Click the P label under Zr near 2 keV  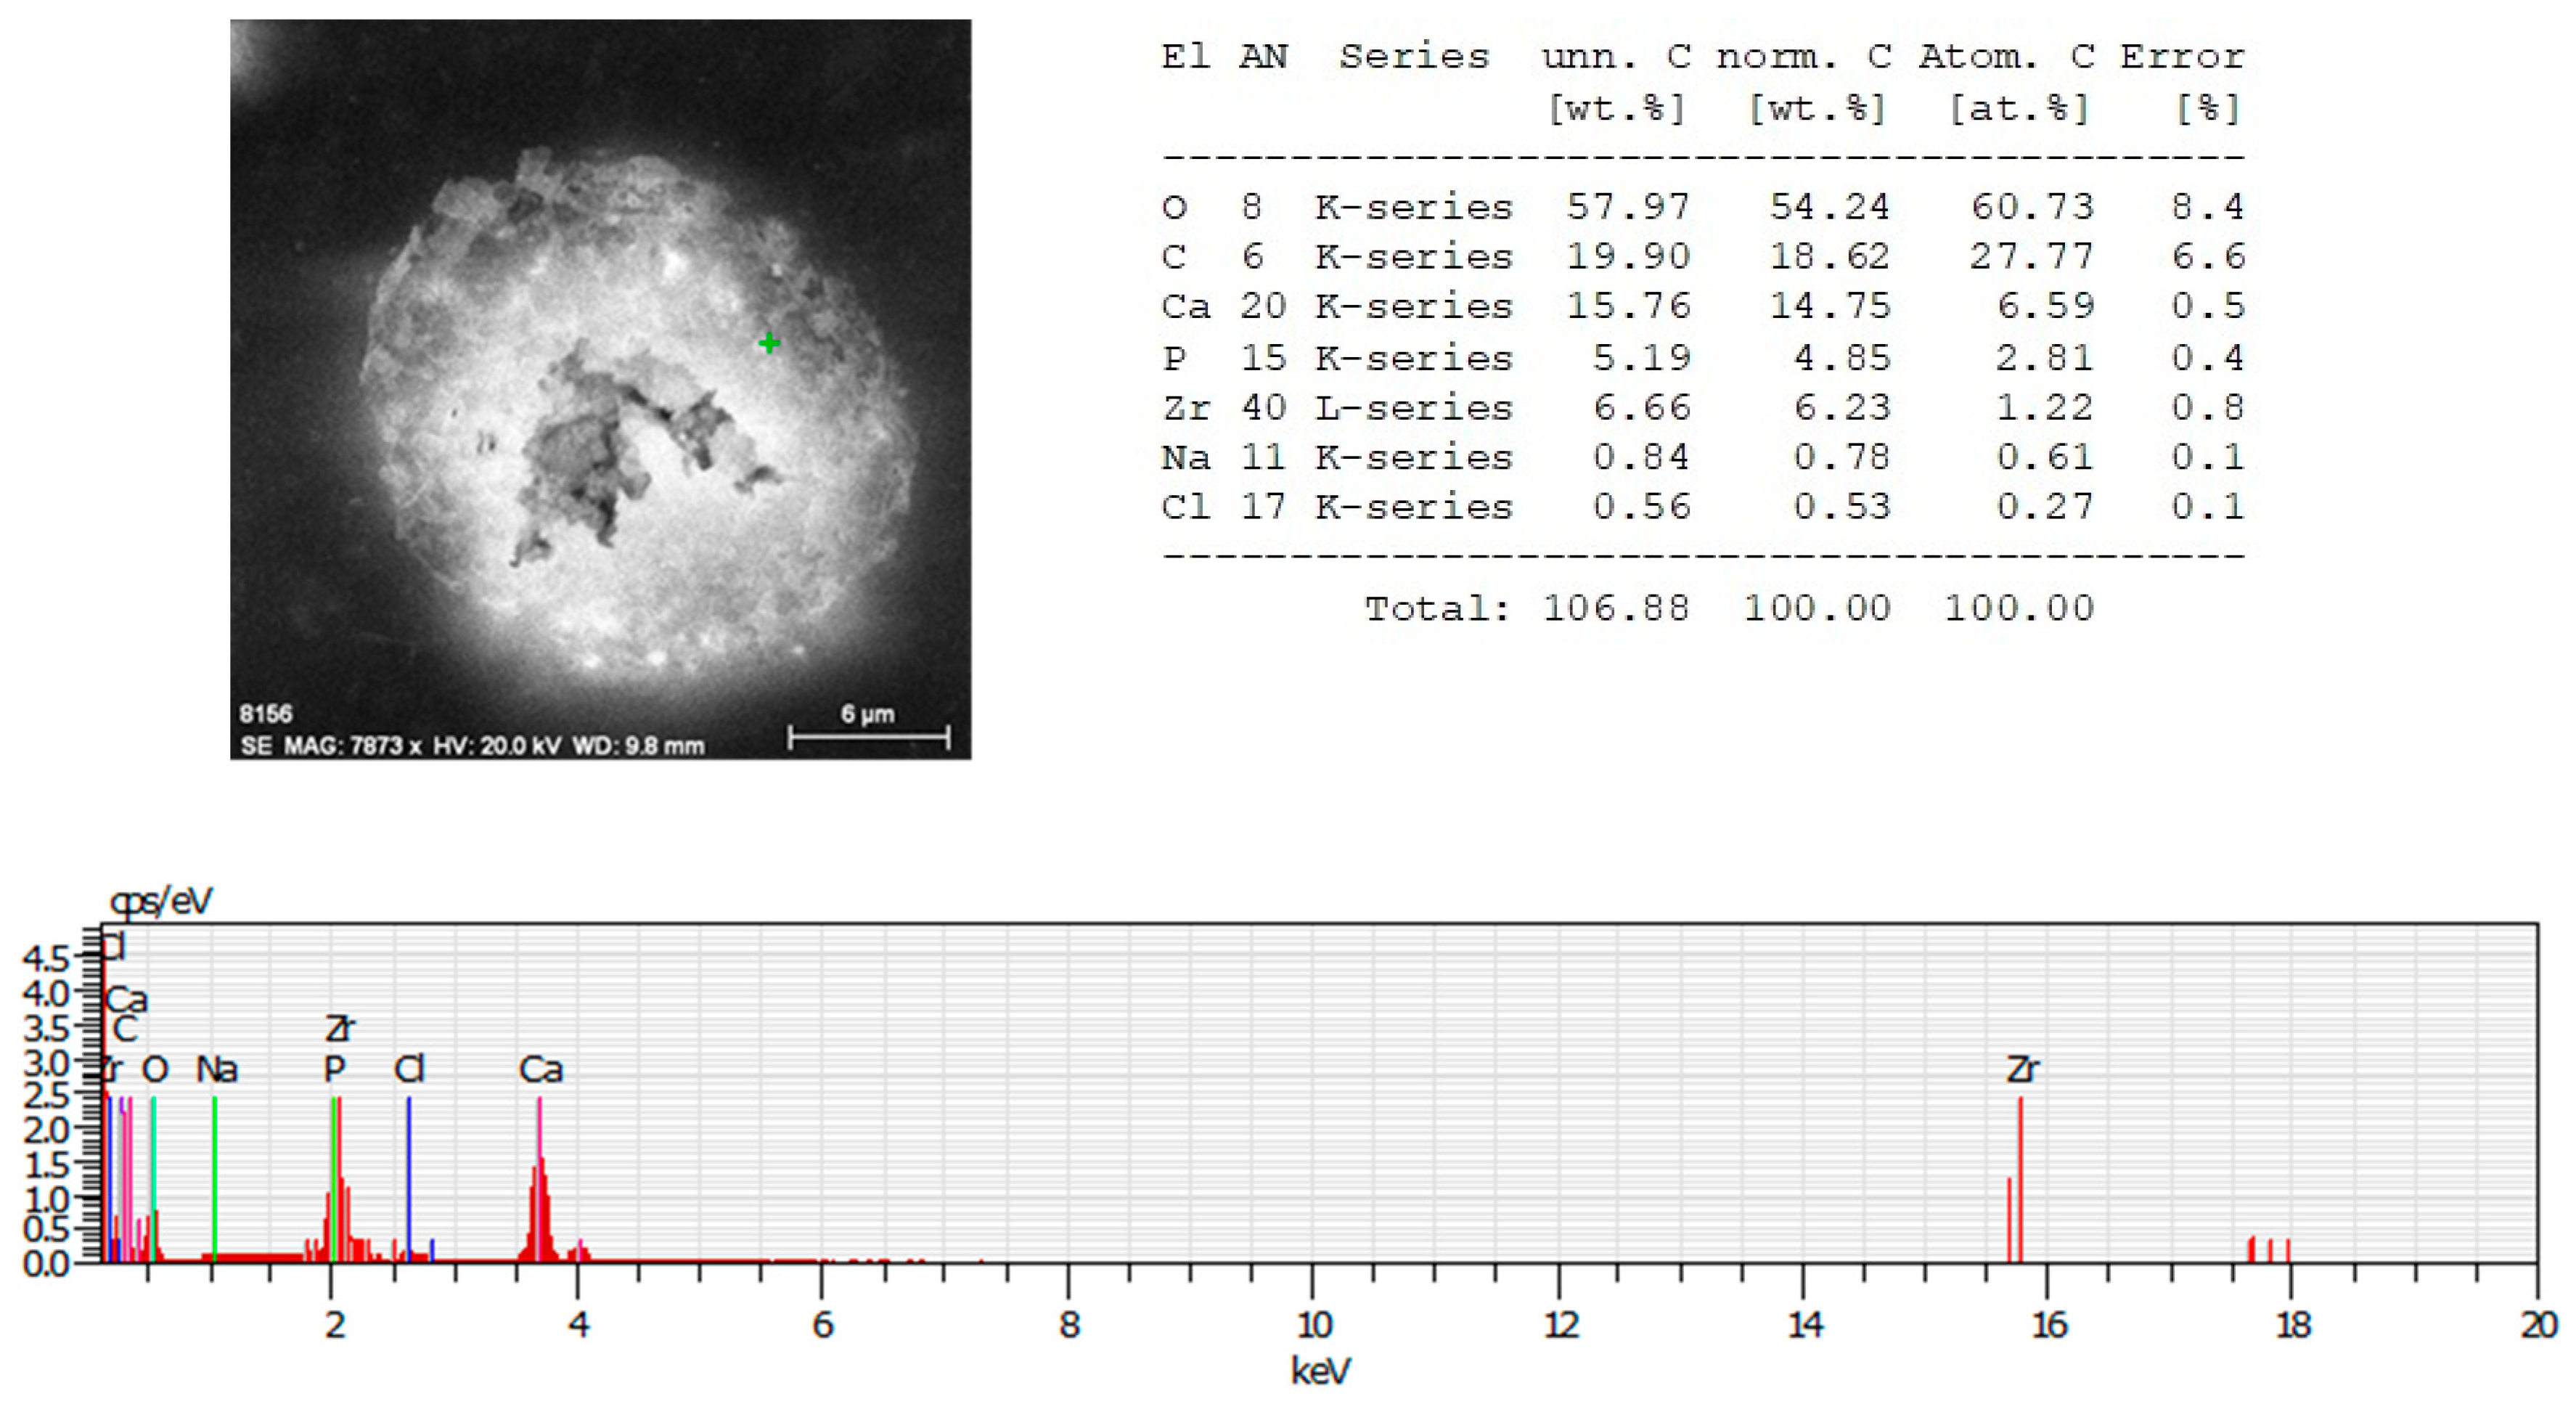coord(335,1070)
